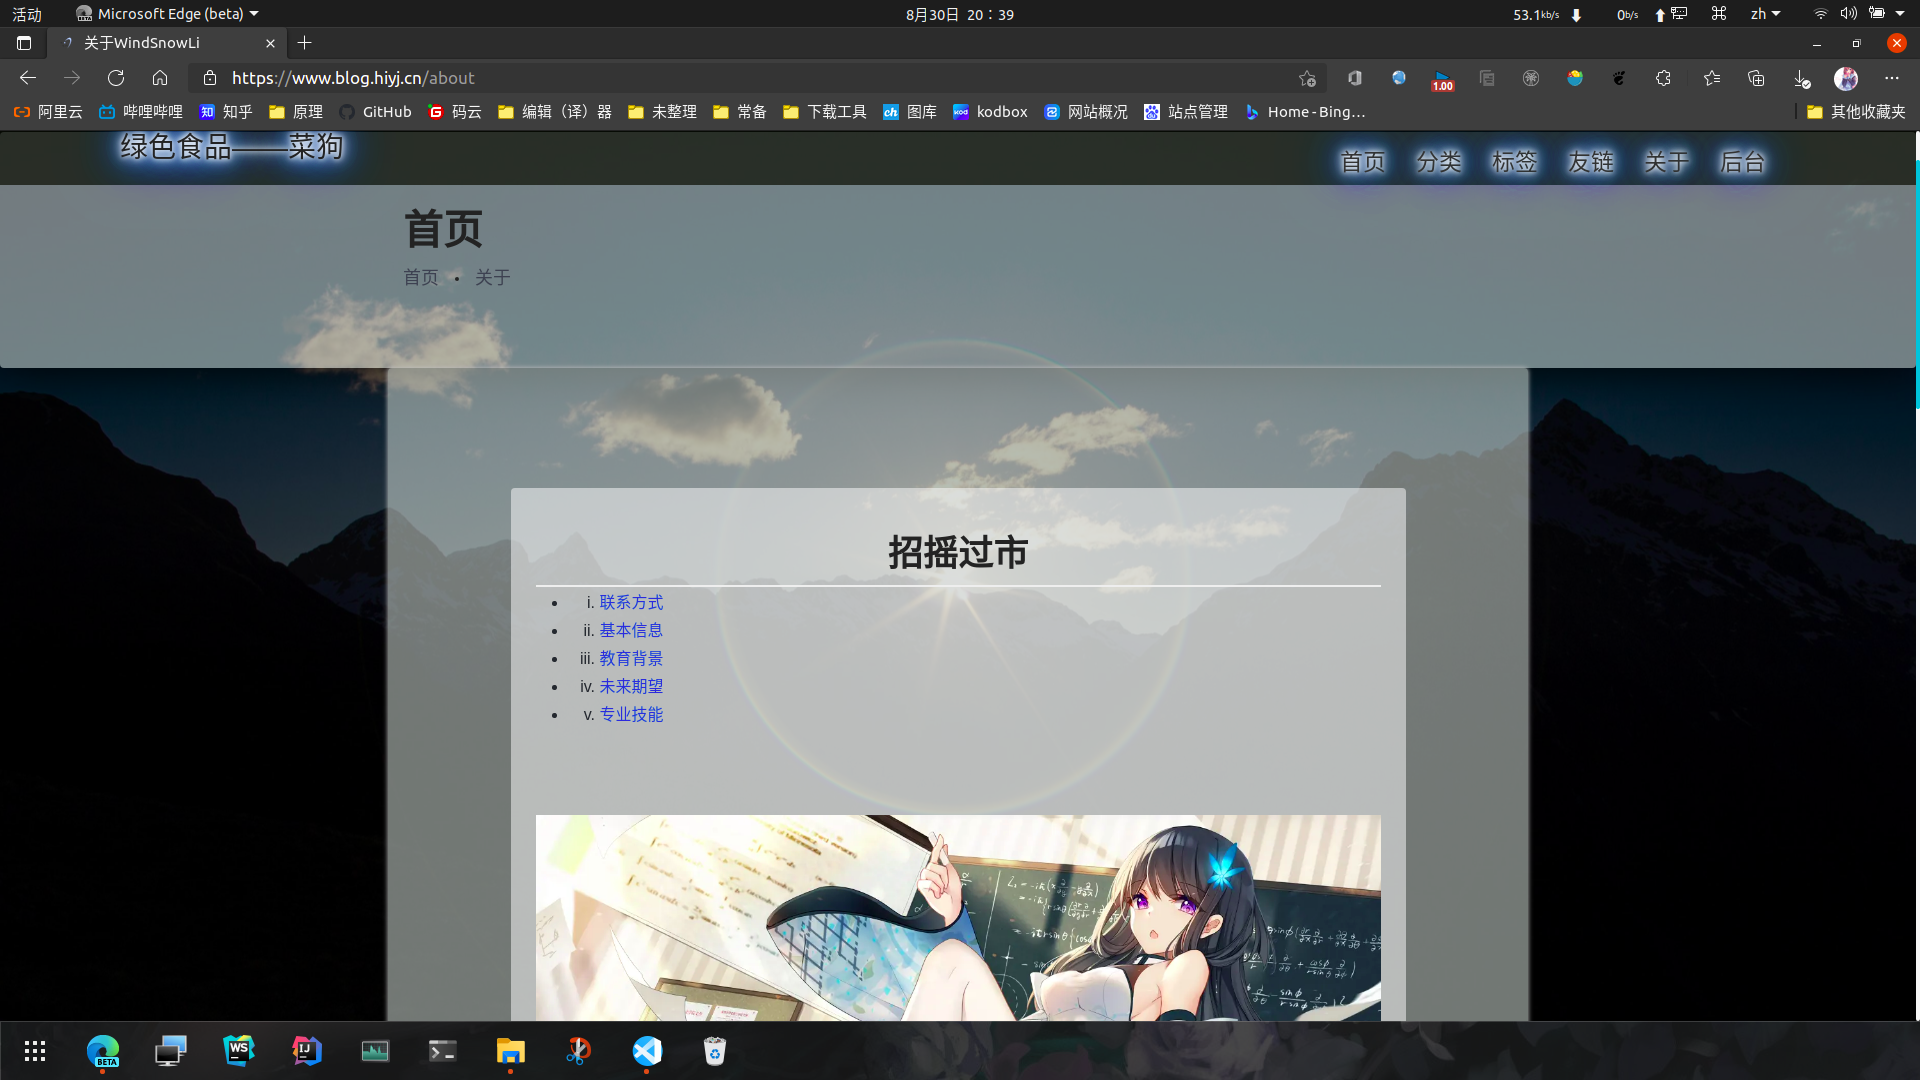Open the 友链 navigation menu item
Image resolution: width=1920 pixels, height=1080 pixels.
1590,162
